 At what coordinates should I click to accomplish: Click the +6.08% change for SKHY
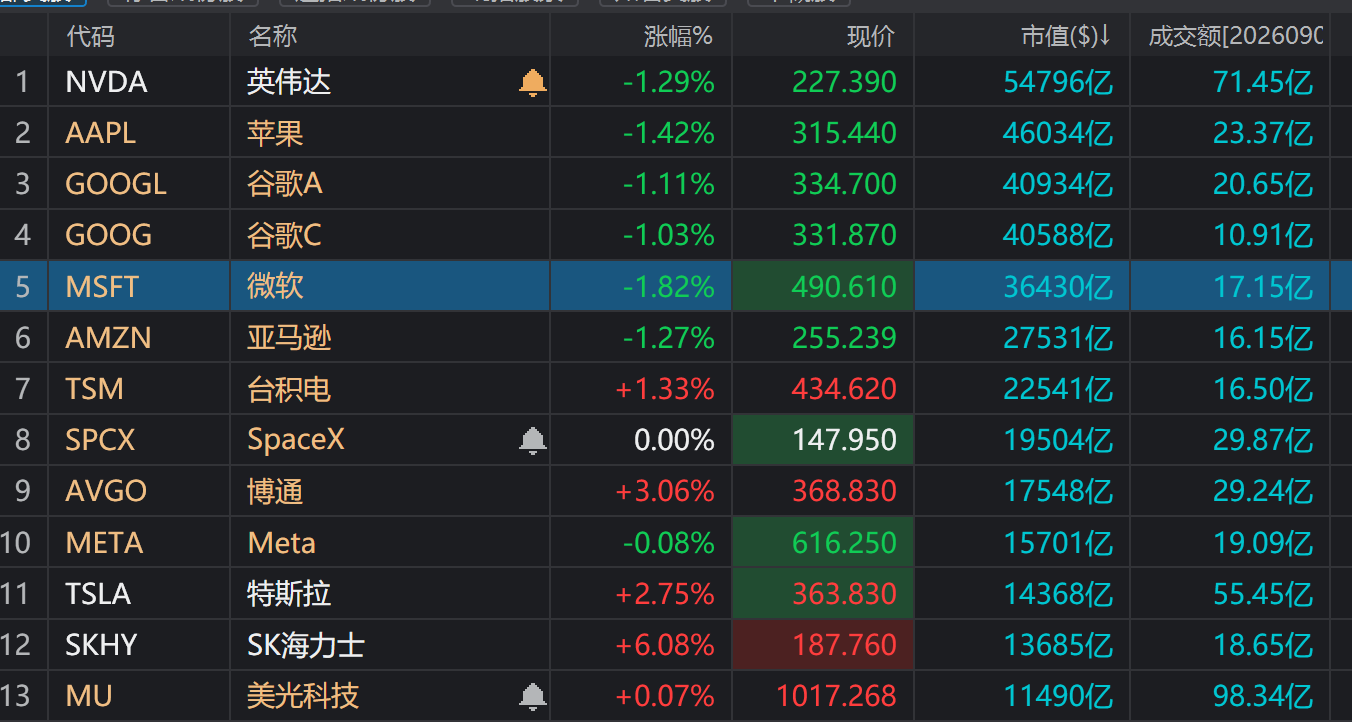(x=666, y=645)
